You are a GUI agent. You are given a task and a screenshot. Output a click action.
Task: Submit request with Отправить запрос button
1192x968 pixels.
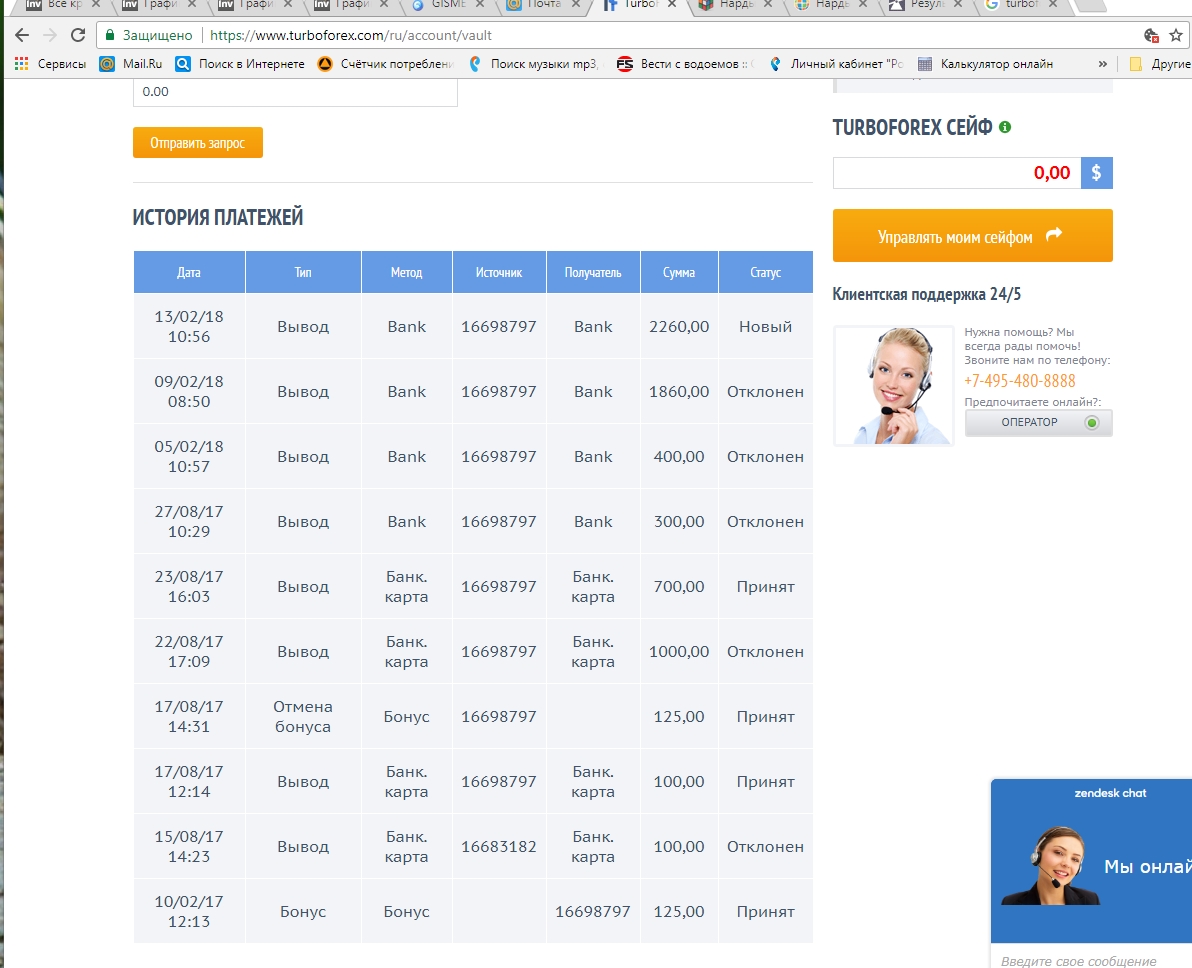[198, 143]
